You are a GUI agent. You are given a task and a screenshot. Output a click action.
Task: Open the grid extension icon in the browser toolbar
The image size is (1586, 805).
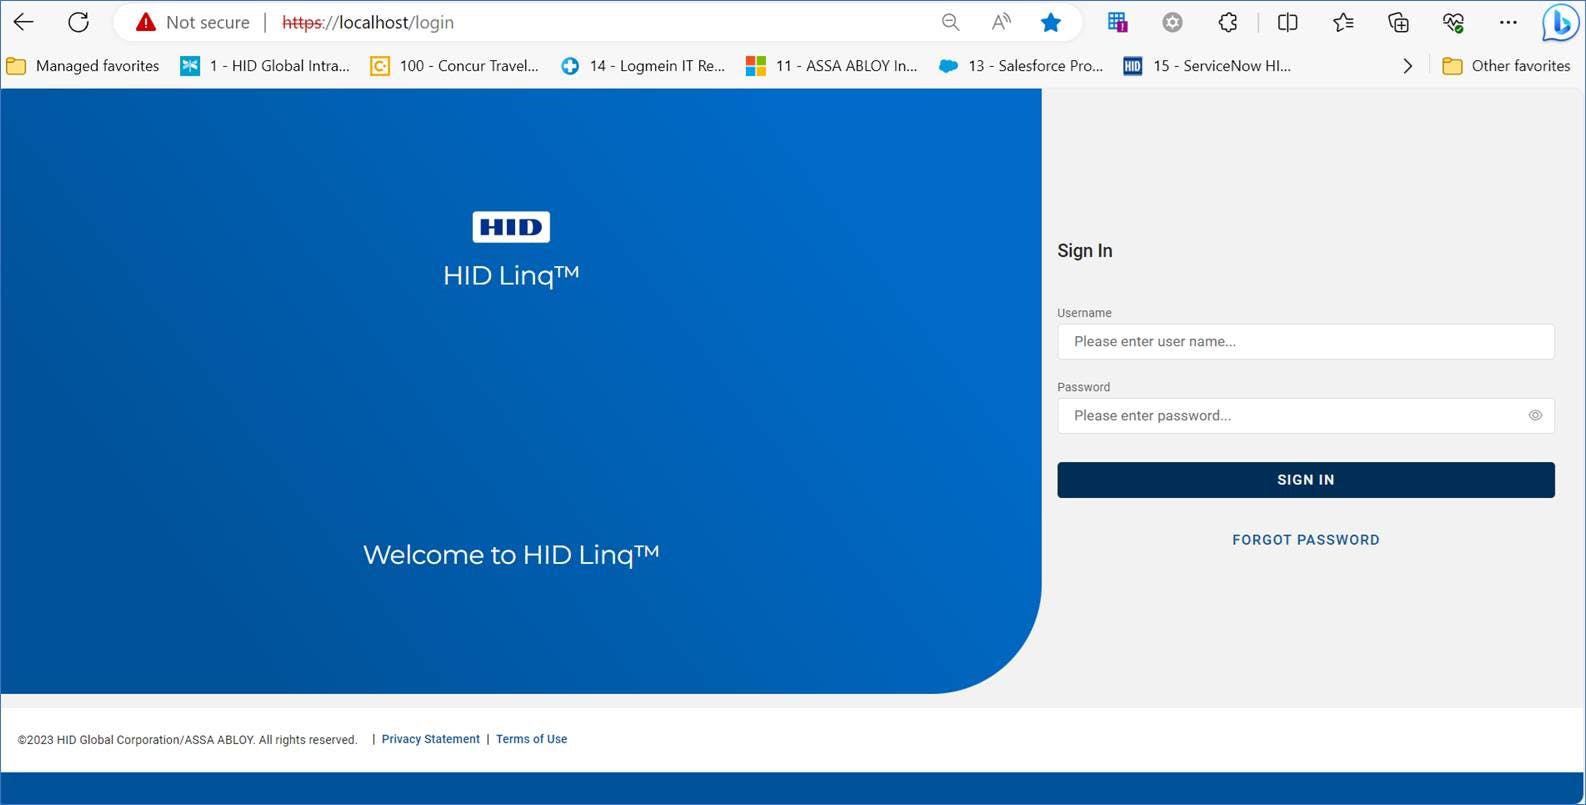tap(1117, 22)
